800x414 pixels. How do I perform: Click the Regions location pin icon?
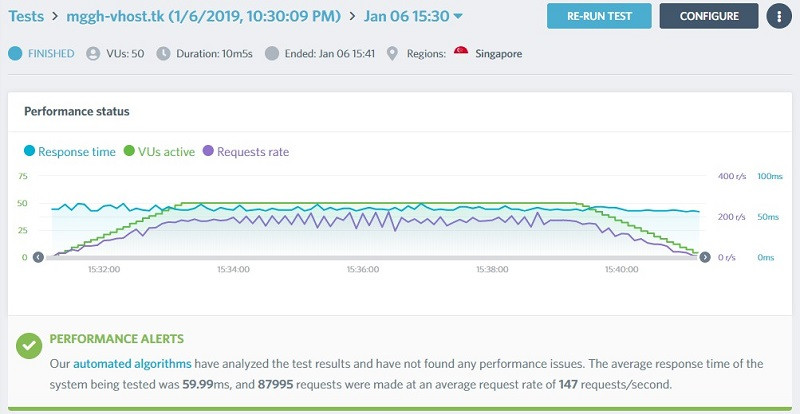pyautogui.click(x=392, y=54)
